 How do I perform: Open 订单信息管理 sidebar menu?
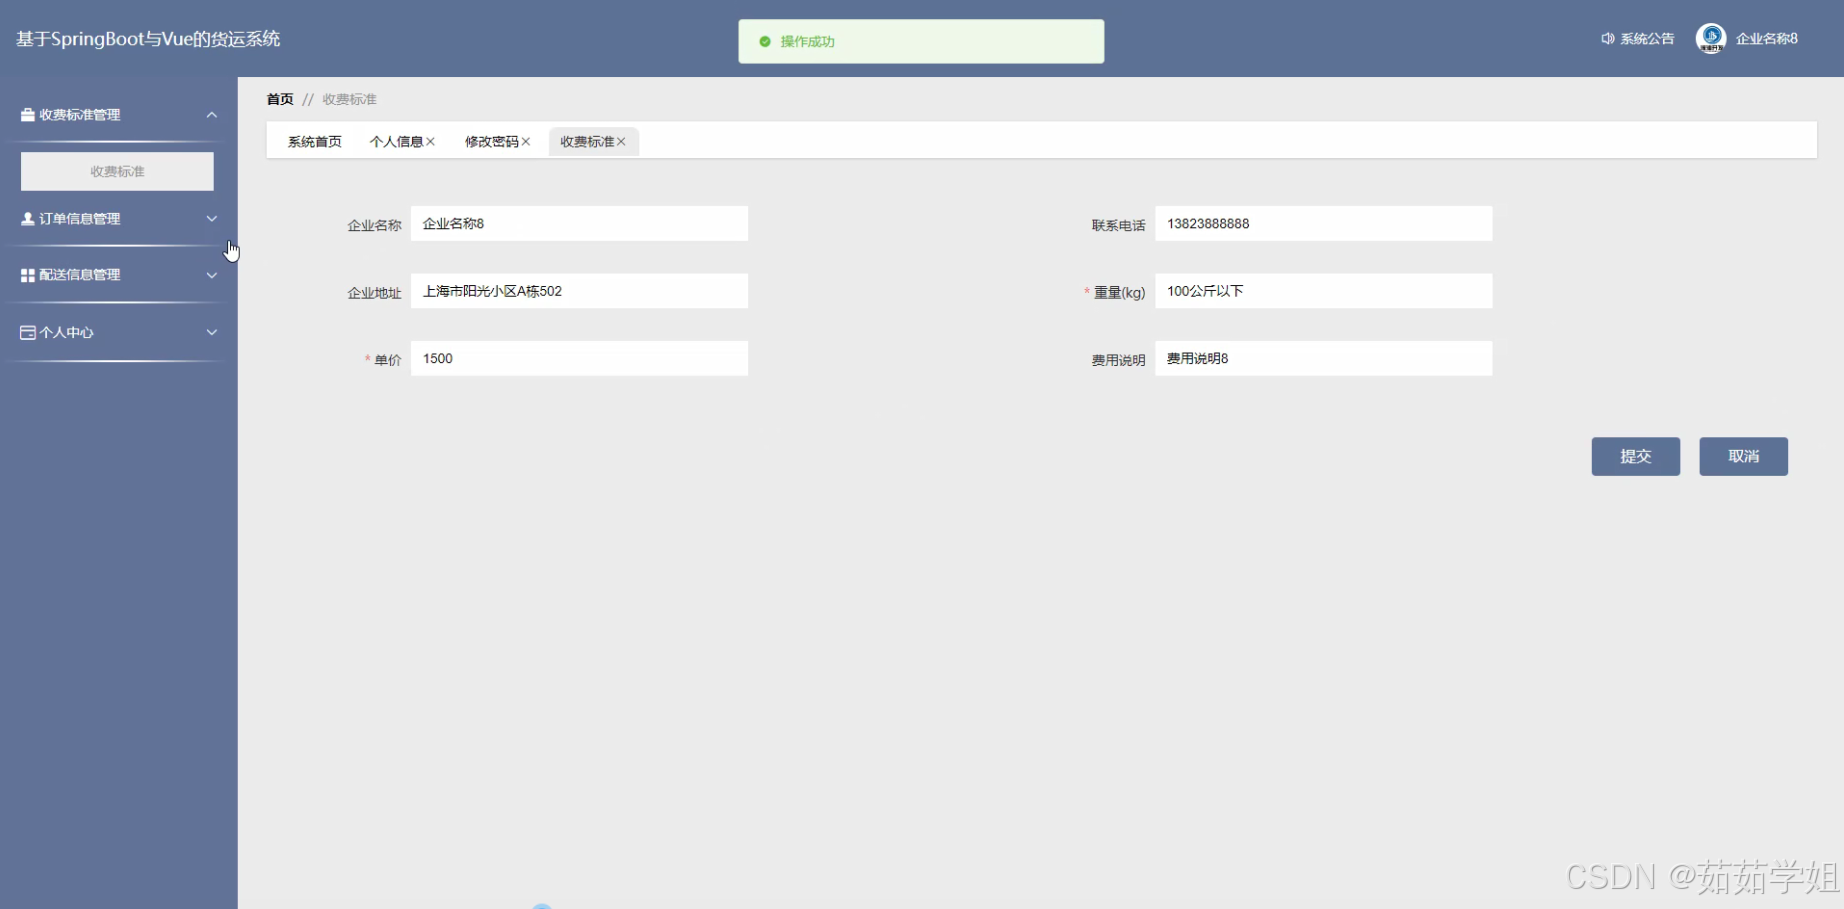119,218
